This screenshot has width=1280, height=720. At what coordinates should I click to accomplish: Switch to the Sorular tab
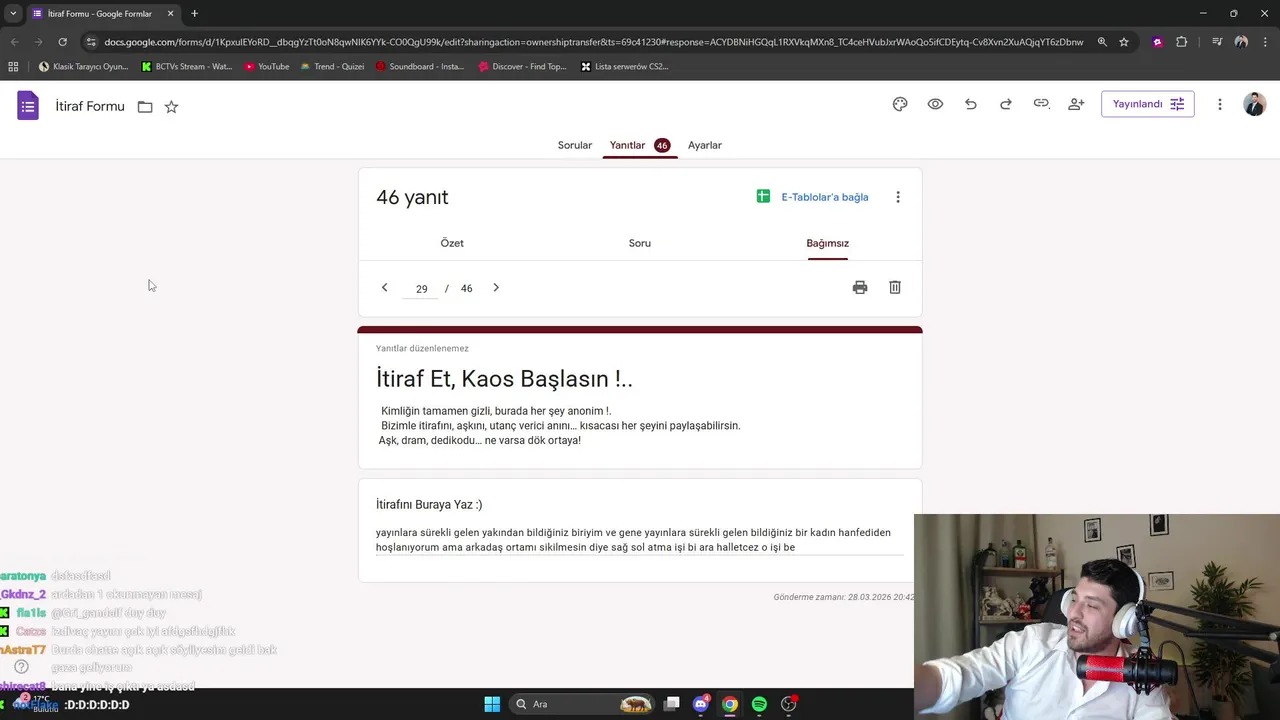click(x=575, y=145)
